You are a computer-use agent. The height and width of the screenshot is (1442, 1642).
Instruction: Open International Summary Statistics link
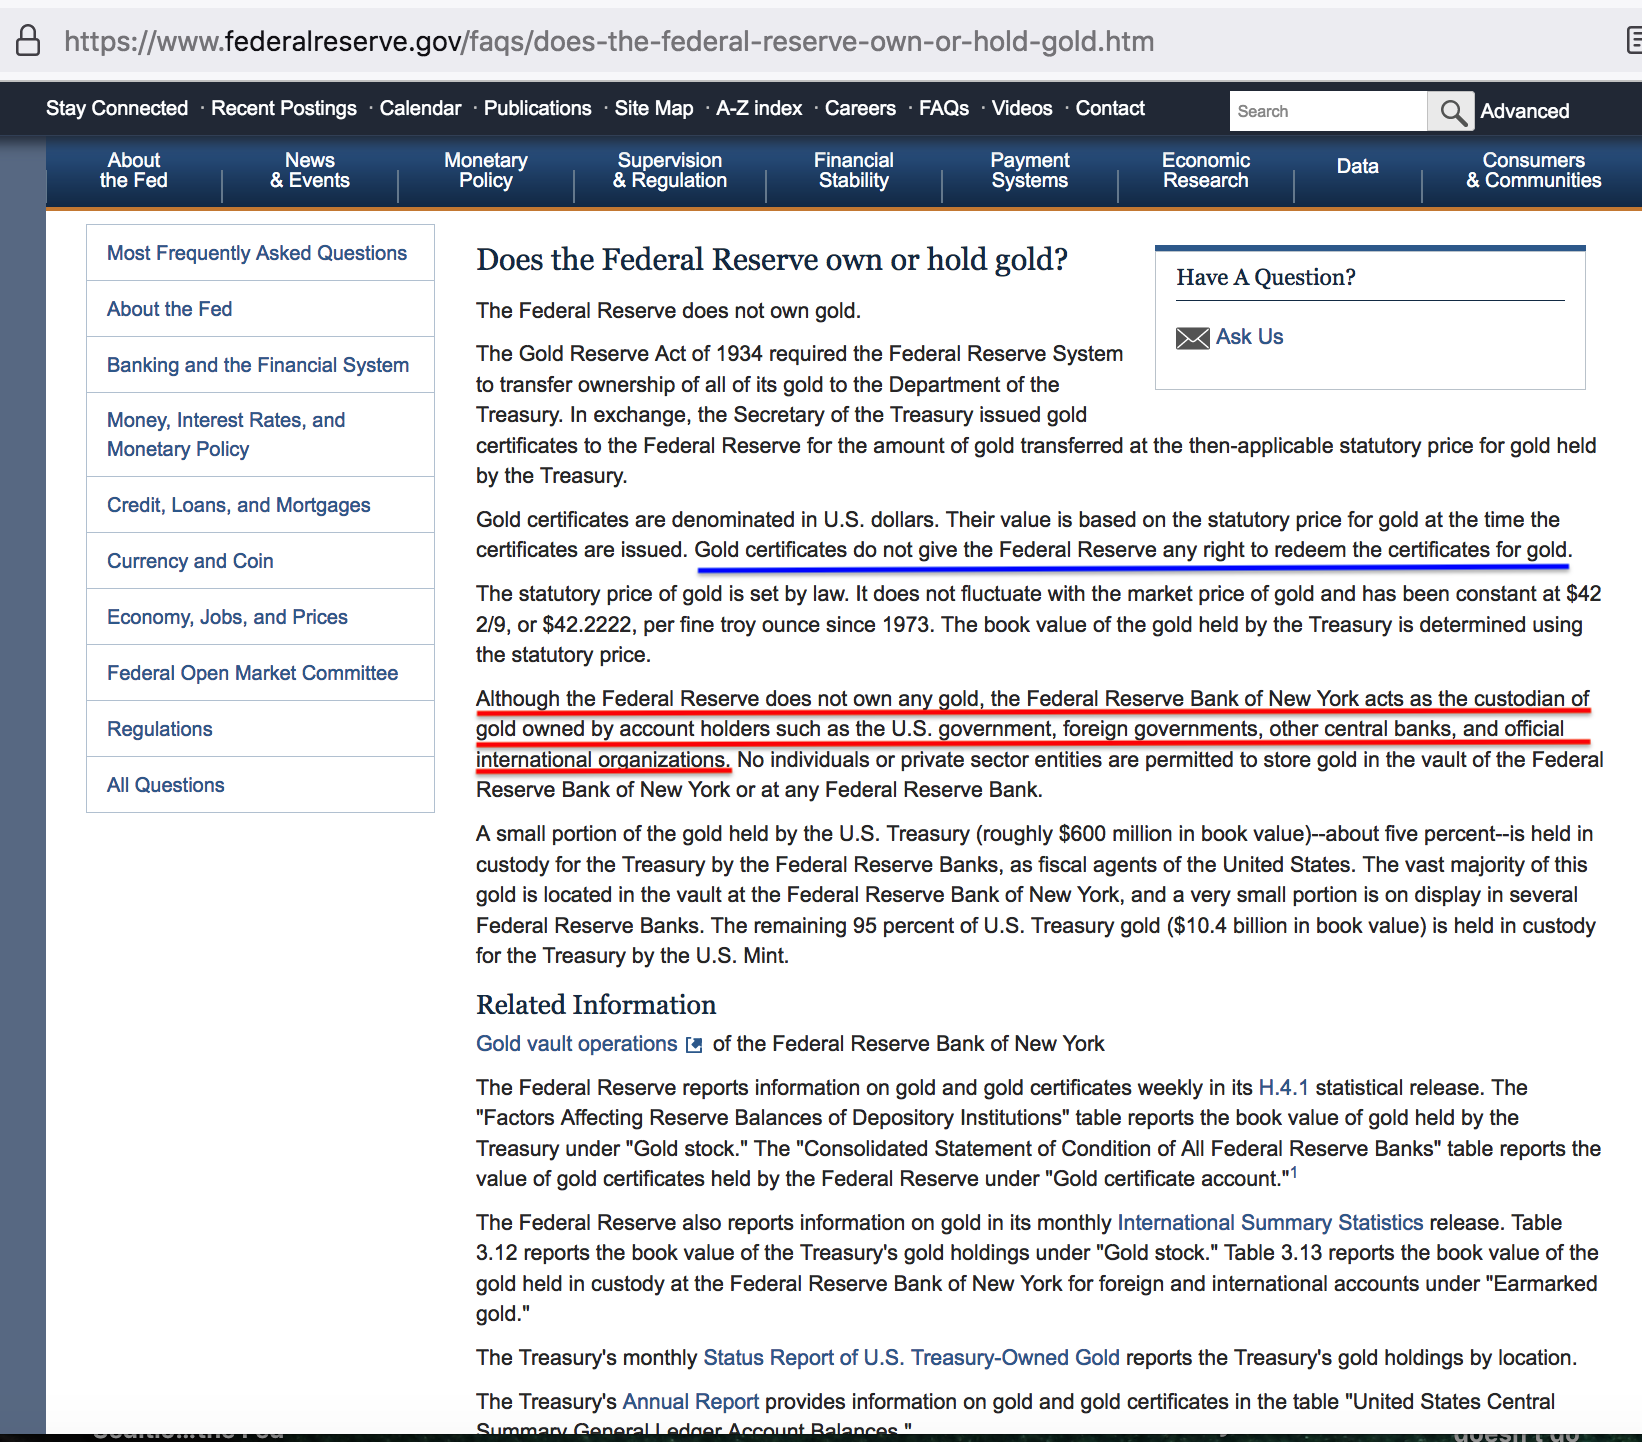tap(1270, 1223)
